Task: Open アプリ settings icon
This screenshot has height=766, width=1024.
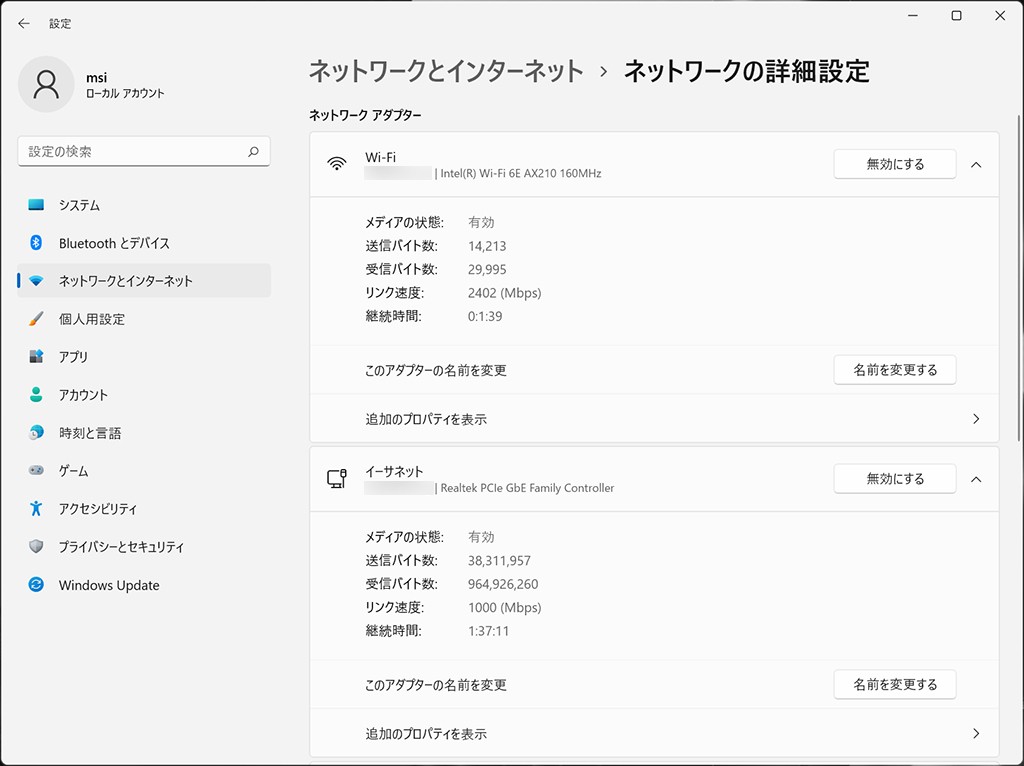Action: 37,357
